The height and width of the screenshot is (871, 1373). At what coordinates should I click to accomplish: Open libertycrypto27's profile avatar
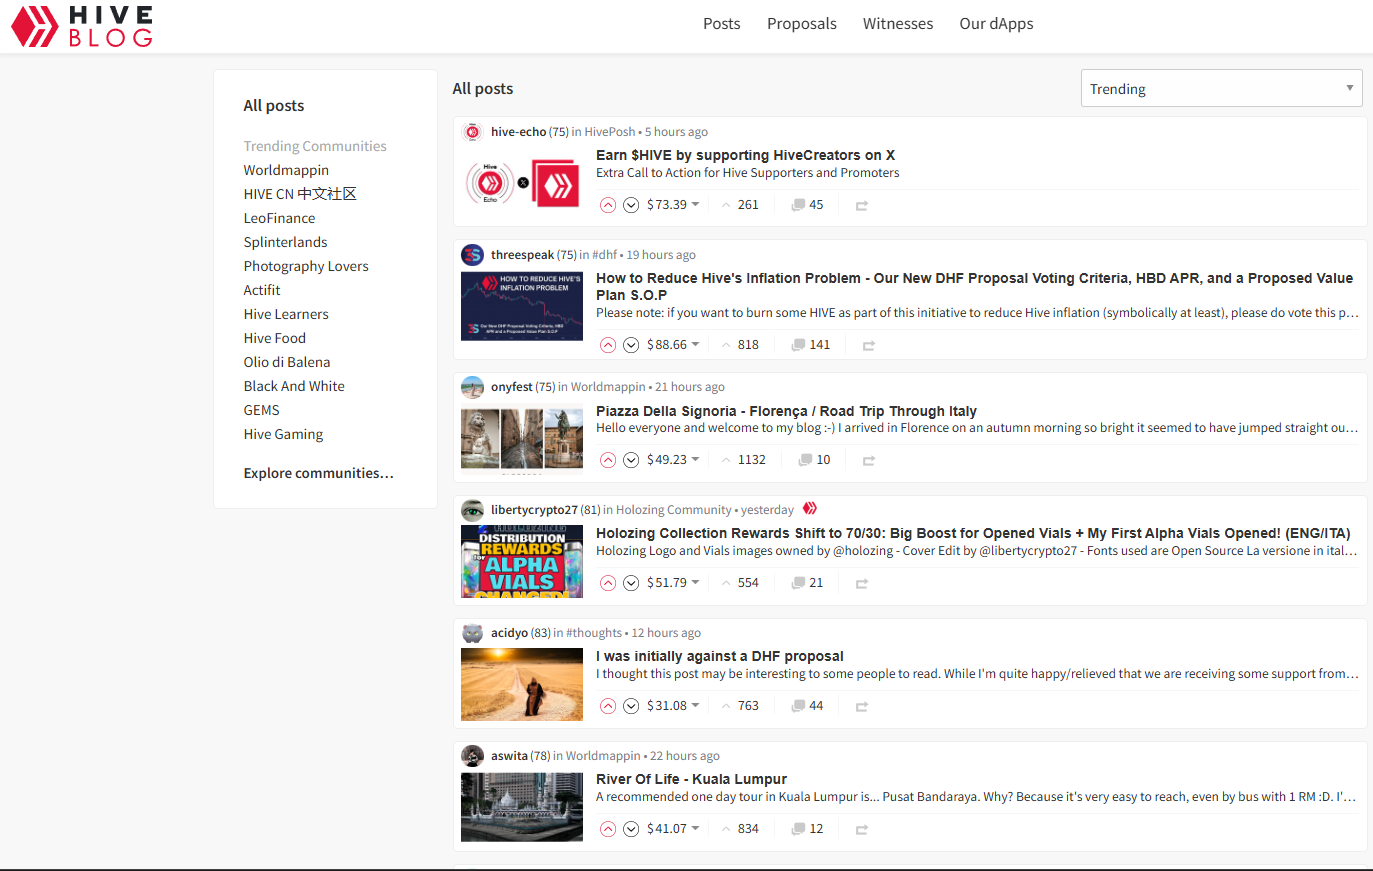472,509
